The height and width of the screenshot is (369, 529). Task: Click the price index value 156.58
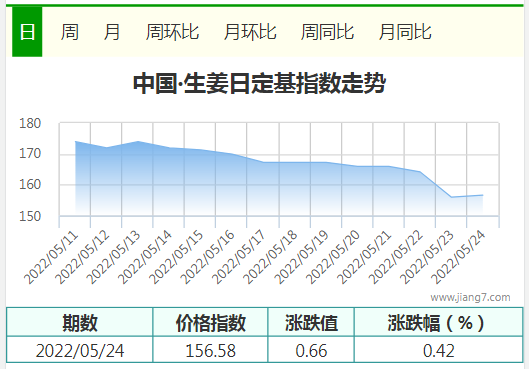211,351
